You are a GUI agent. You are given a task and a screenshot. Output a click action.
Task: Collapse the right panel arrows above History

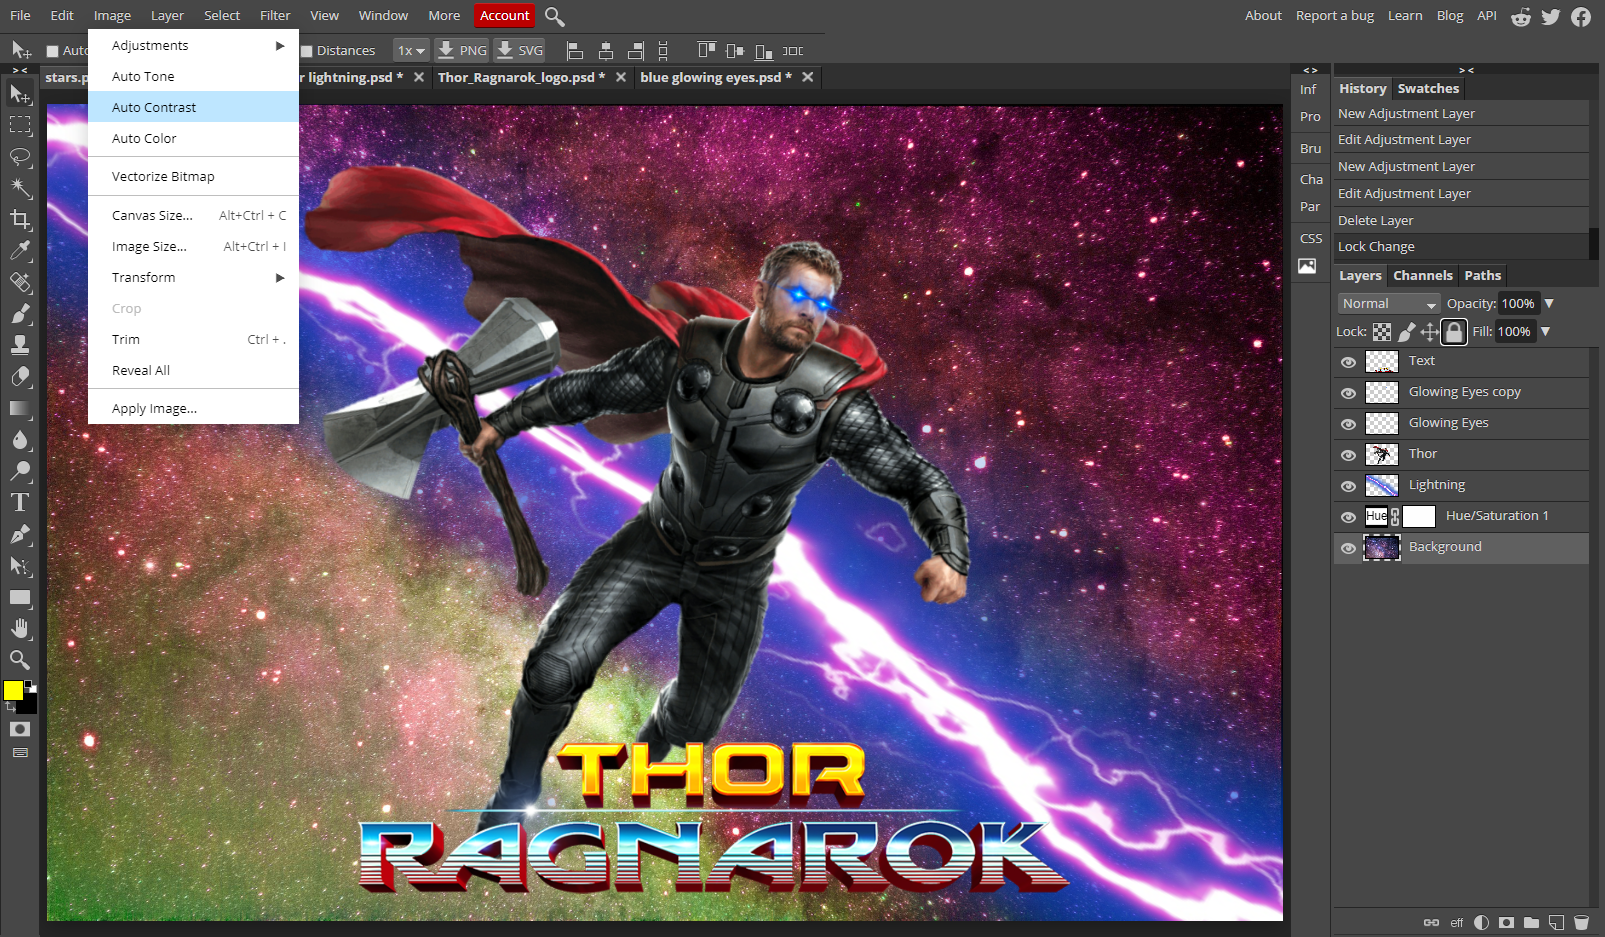[x=1466, y=70]
